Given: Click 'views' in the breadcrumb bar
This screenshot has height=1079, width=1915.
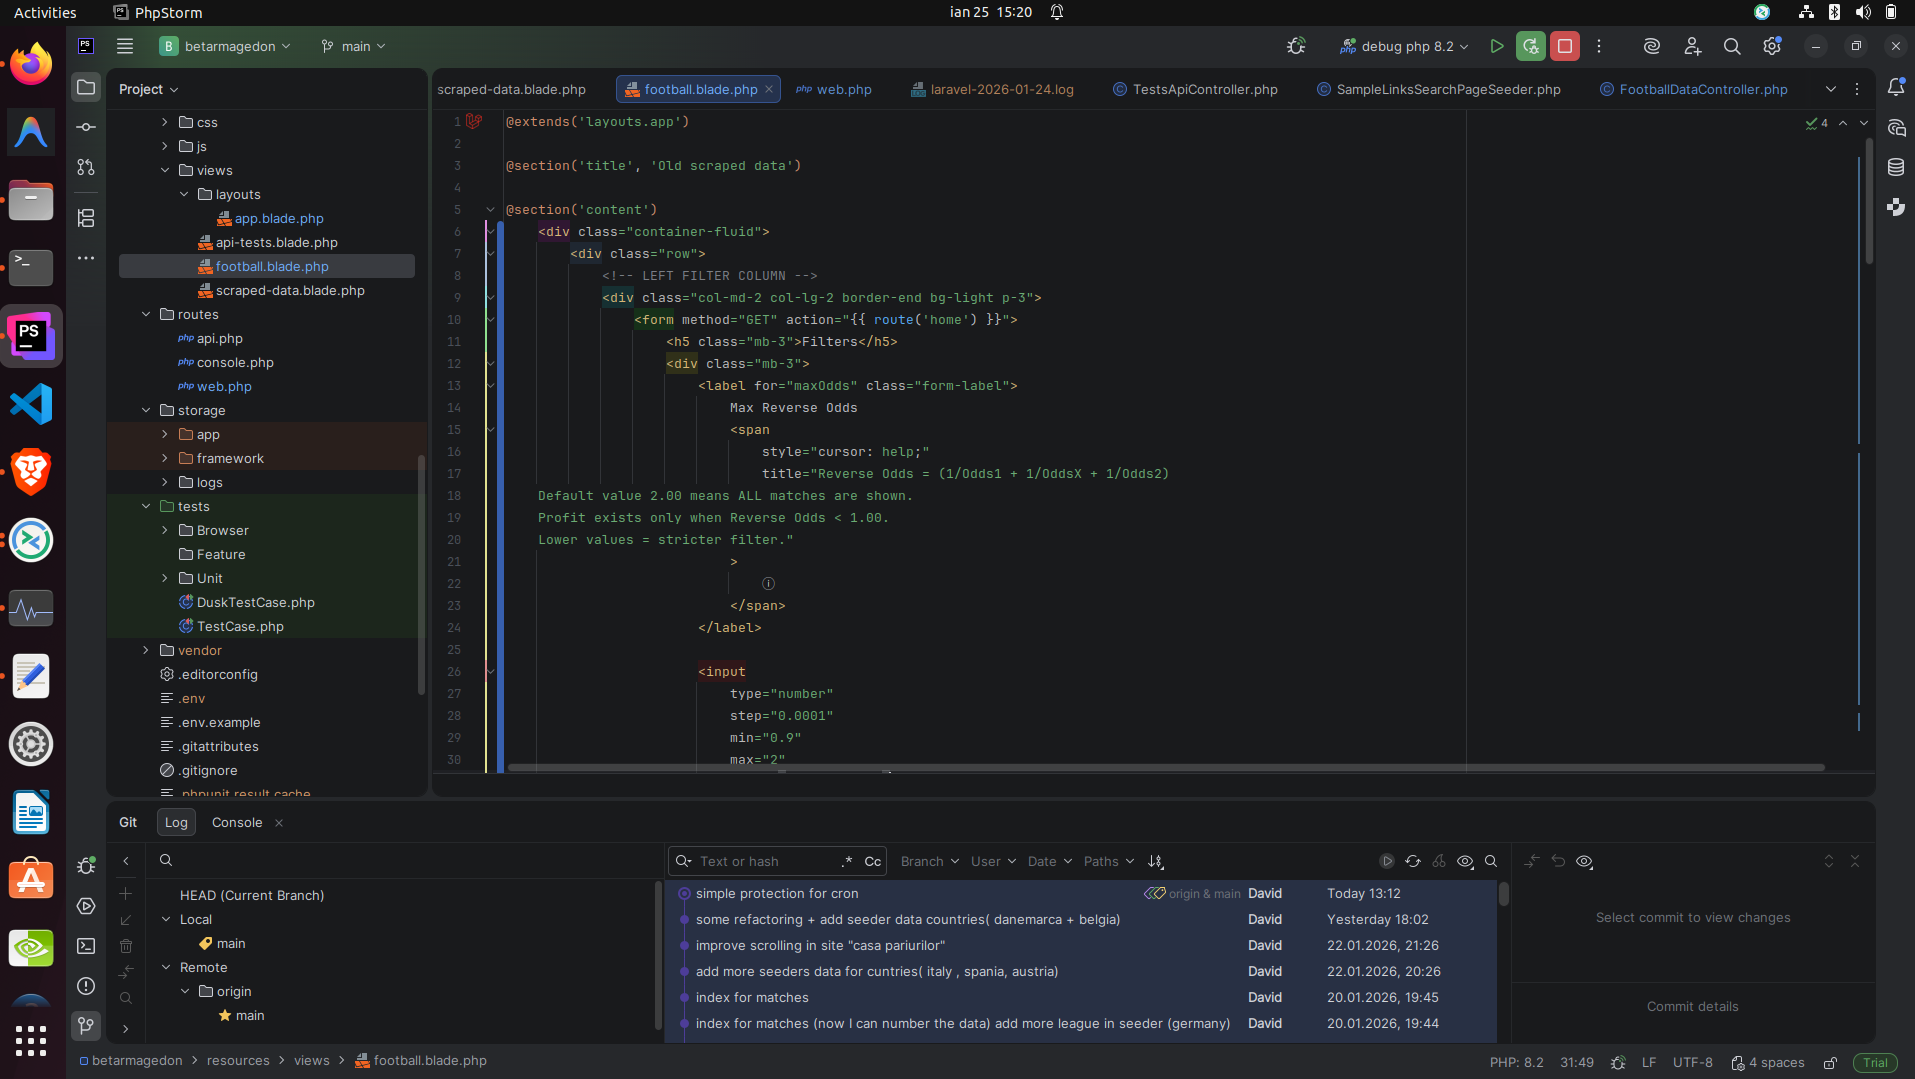Looking at the screenshot, I should coord(311,1060).
